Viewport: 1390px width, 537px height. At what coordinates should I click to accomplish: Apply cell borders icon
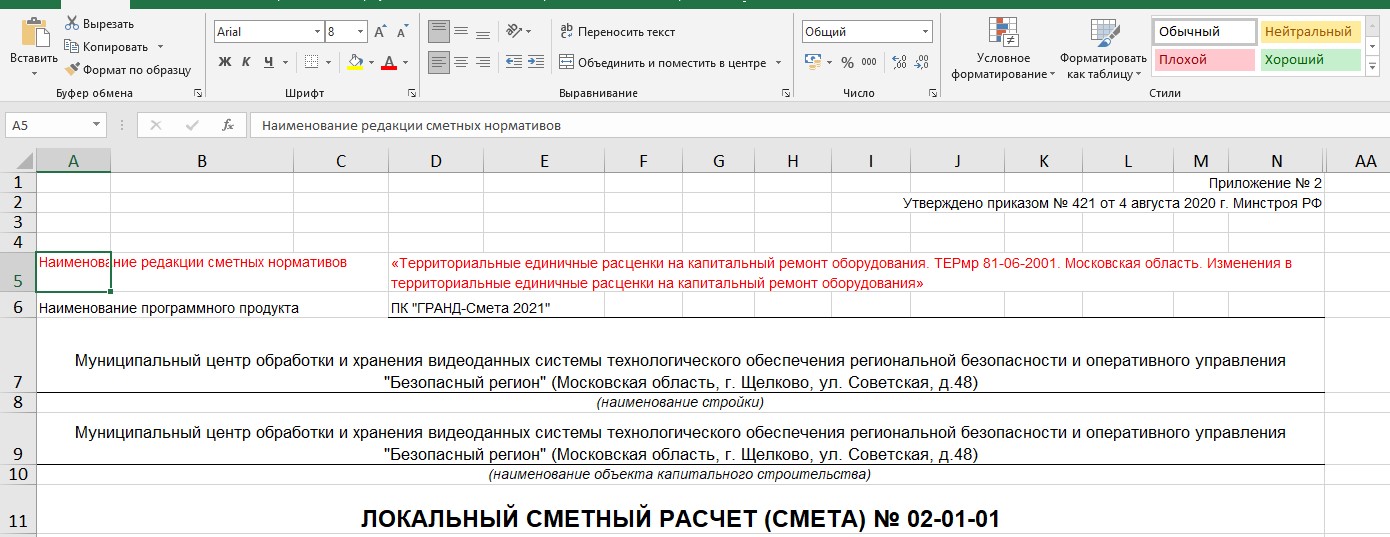pos(311,62)
